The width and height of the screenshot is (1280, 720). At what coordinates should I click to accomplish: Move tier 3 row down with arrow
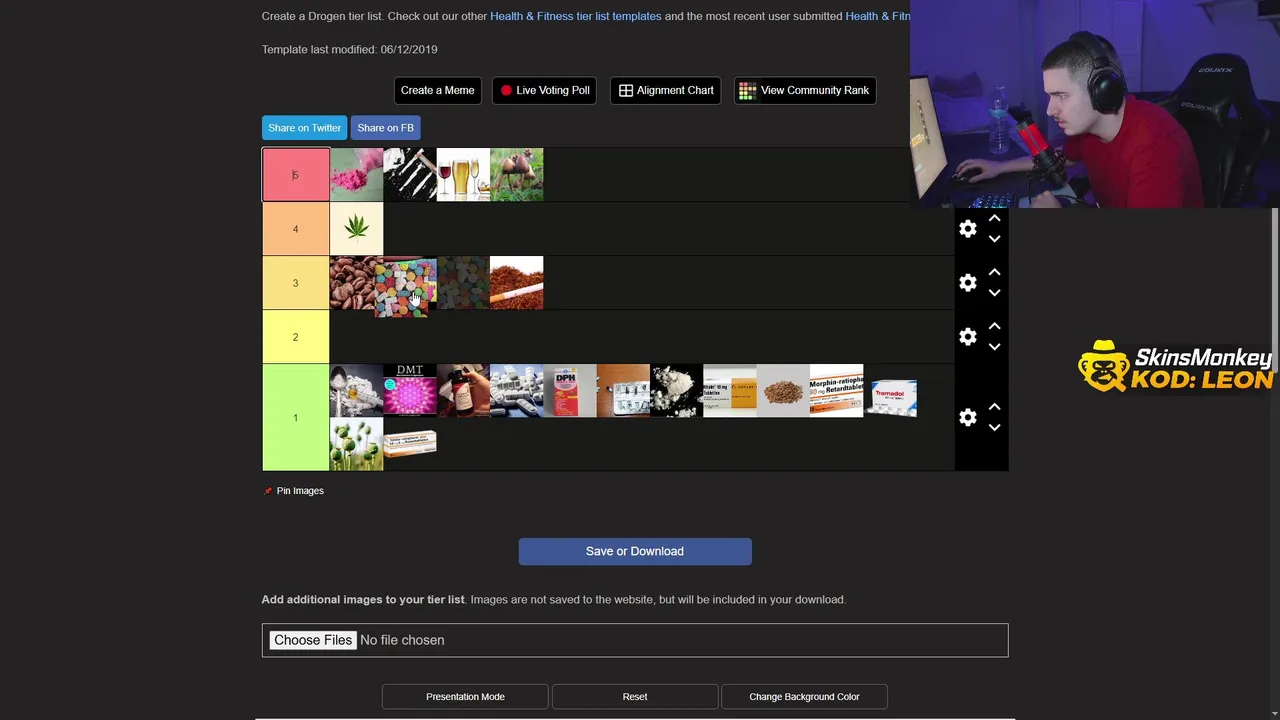(994, 293)
